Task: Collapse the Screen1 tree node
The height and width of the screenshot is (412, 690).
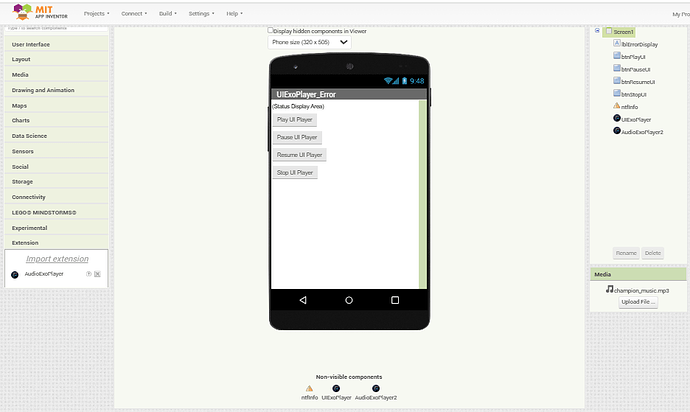Action: pos(597,31)
